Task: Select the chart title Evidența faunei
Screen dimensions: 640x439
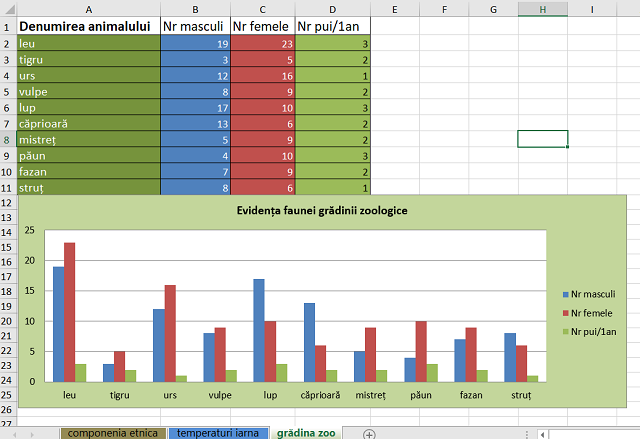Action: (x=321, y=211)
